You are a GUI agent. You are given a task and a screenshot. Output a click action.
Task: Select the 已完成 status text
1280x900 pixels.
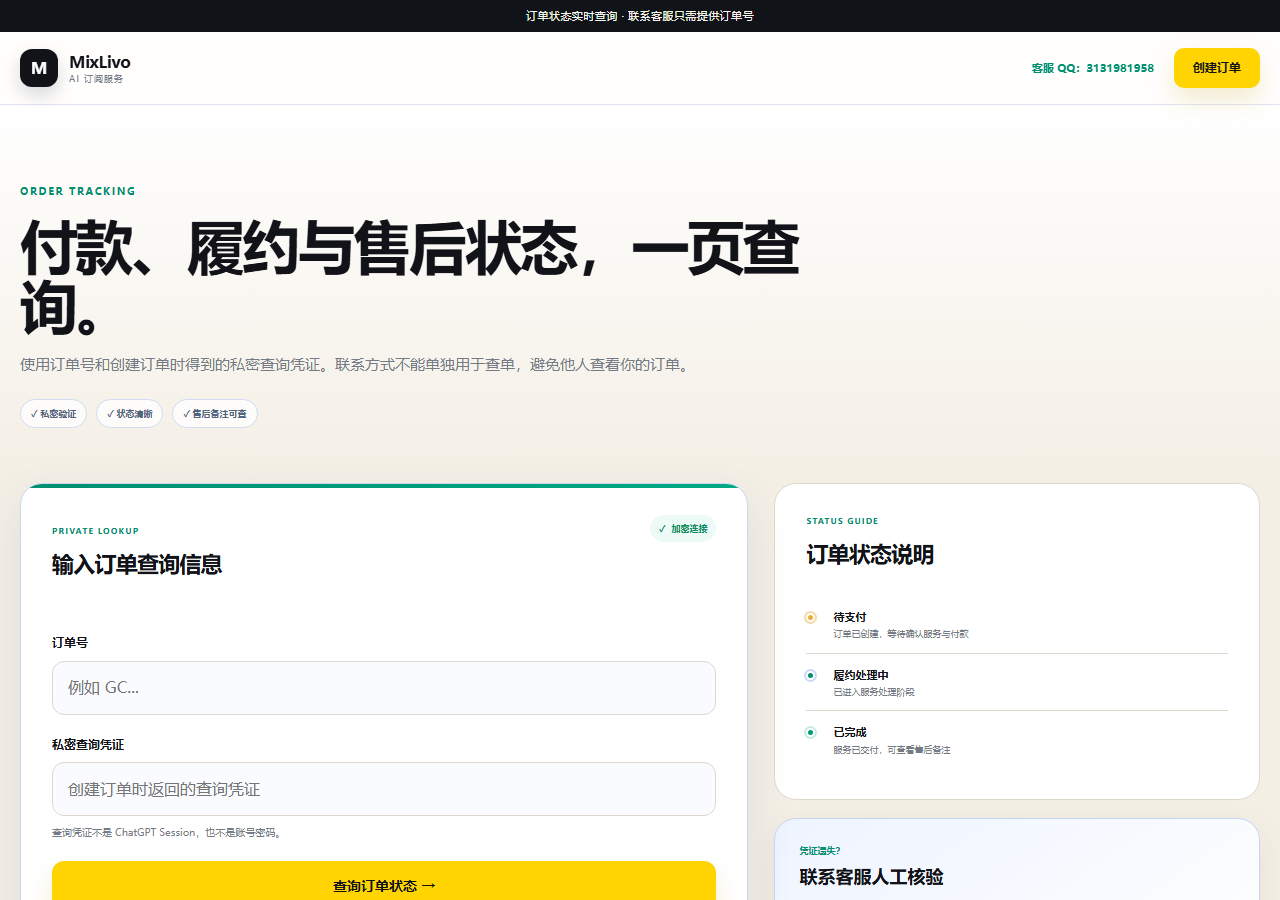tap(850, 732)
